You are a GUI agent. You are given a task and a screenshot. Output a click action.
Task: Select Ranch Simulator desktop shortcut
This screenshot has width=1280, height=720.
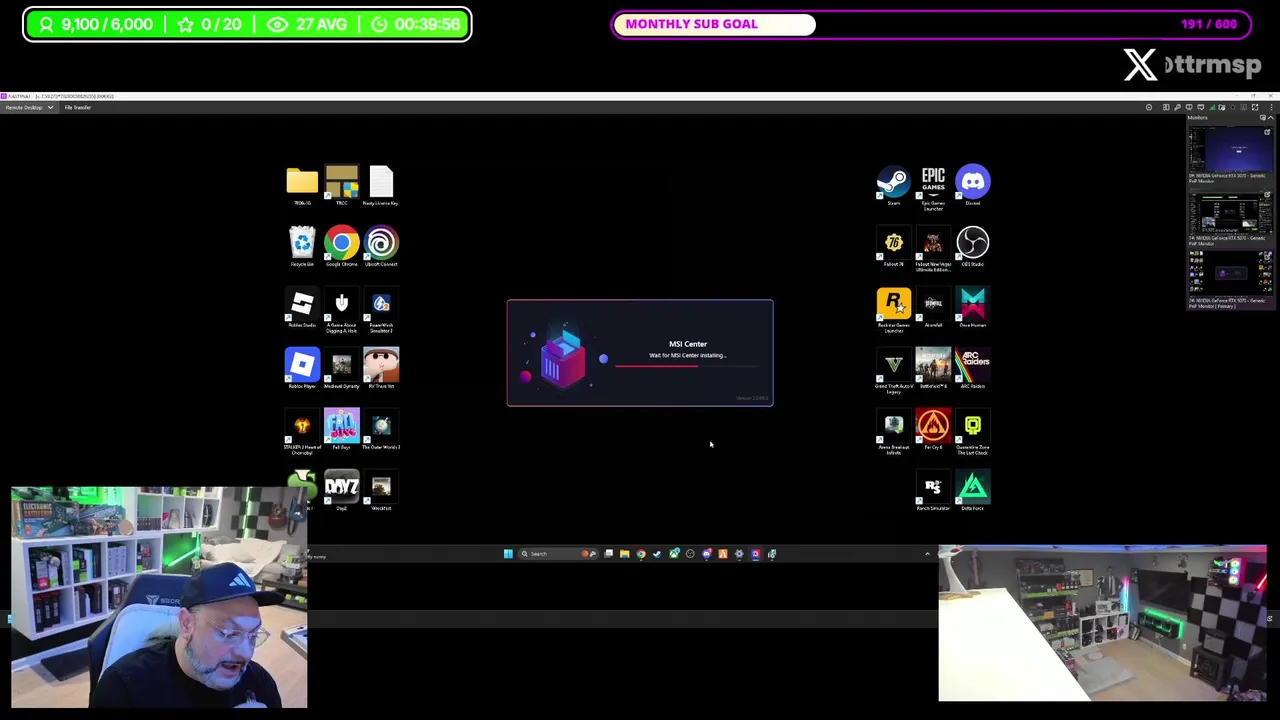(x=933, y=491)
